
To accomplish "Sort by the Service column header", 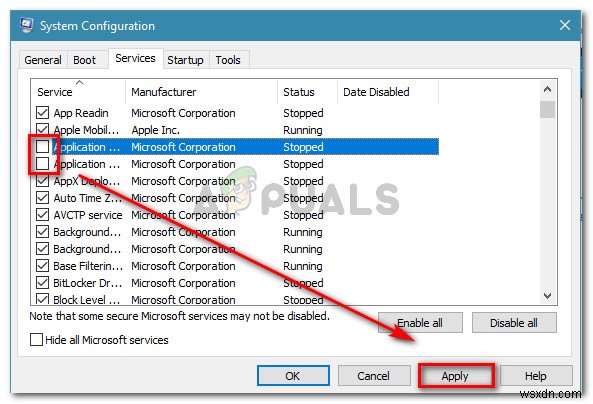I will coord(78,92).
